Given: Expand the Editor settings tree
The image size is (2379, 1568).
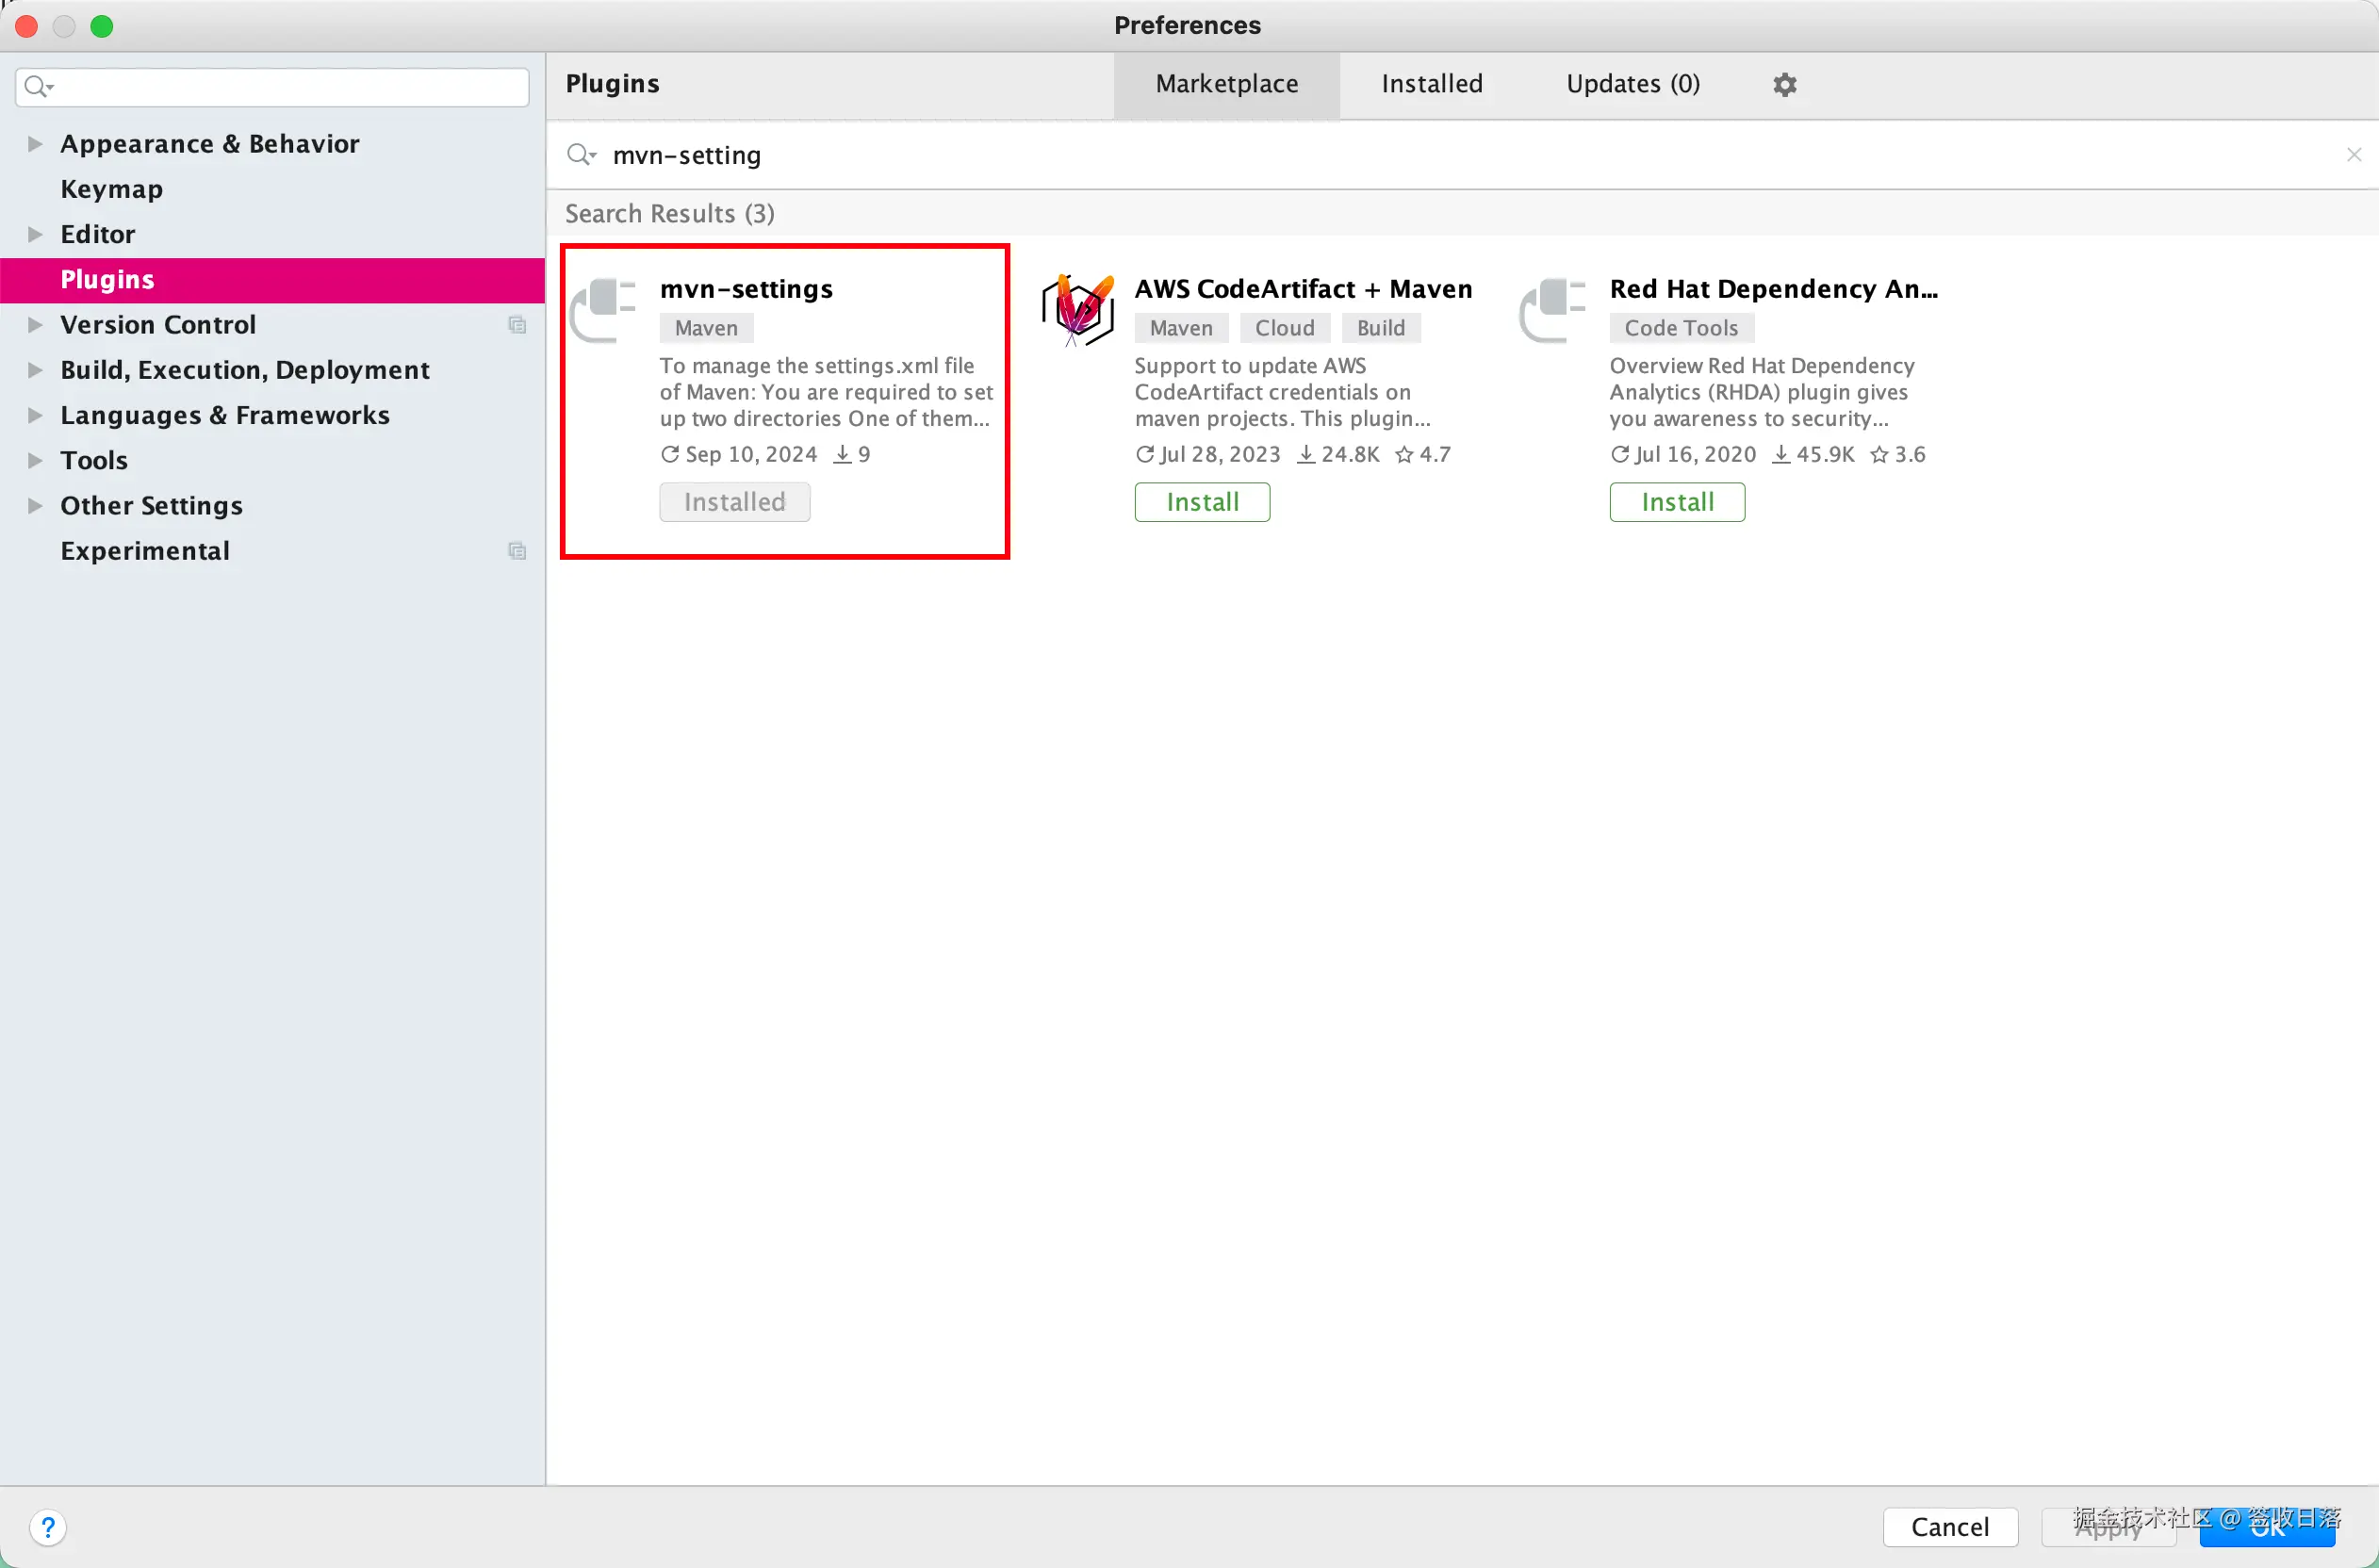Looking at the screenshot, I should click(35, 234).
